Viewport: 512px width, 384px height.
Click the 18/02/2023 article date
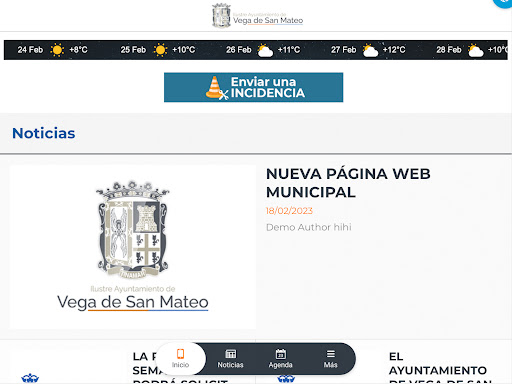point(289,211)
